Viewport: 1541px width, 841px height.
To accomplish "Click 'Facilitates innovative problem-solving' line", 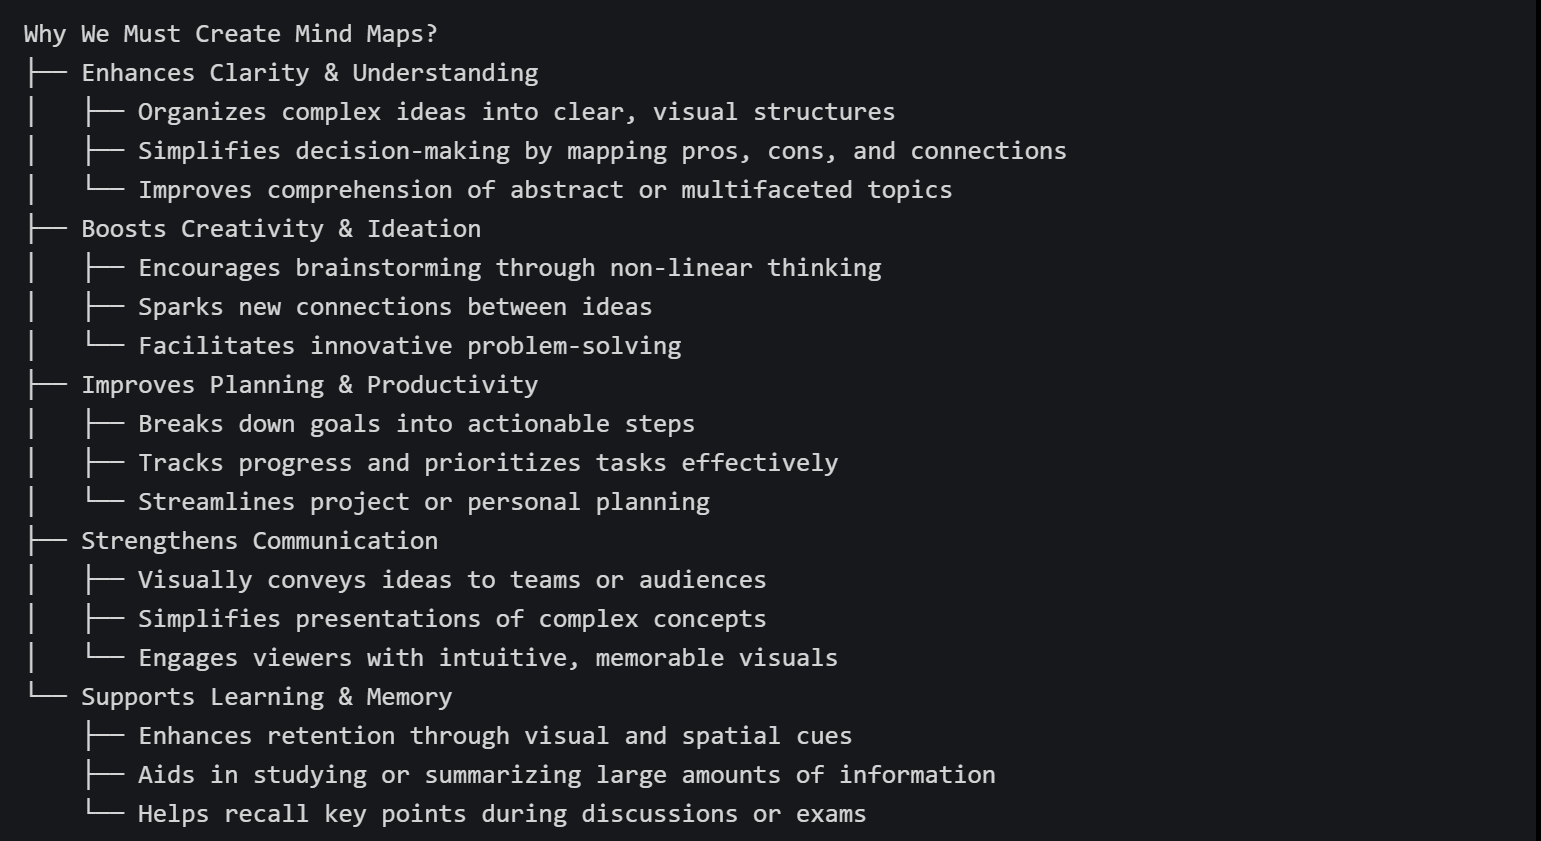I will (409, 346).
